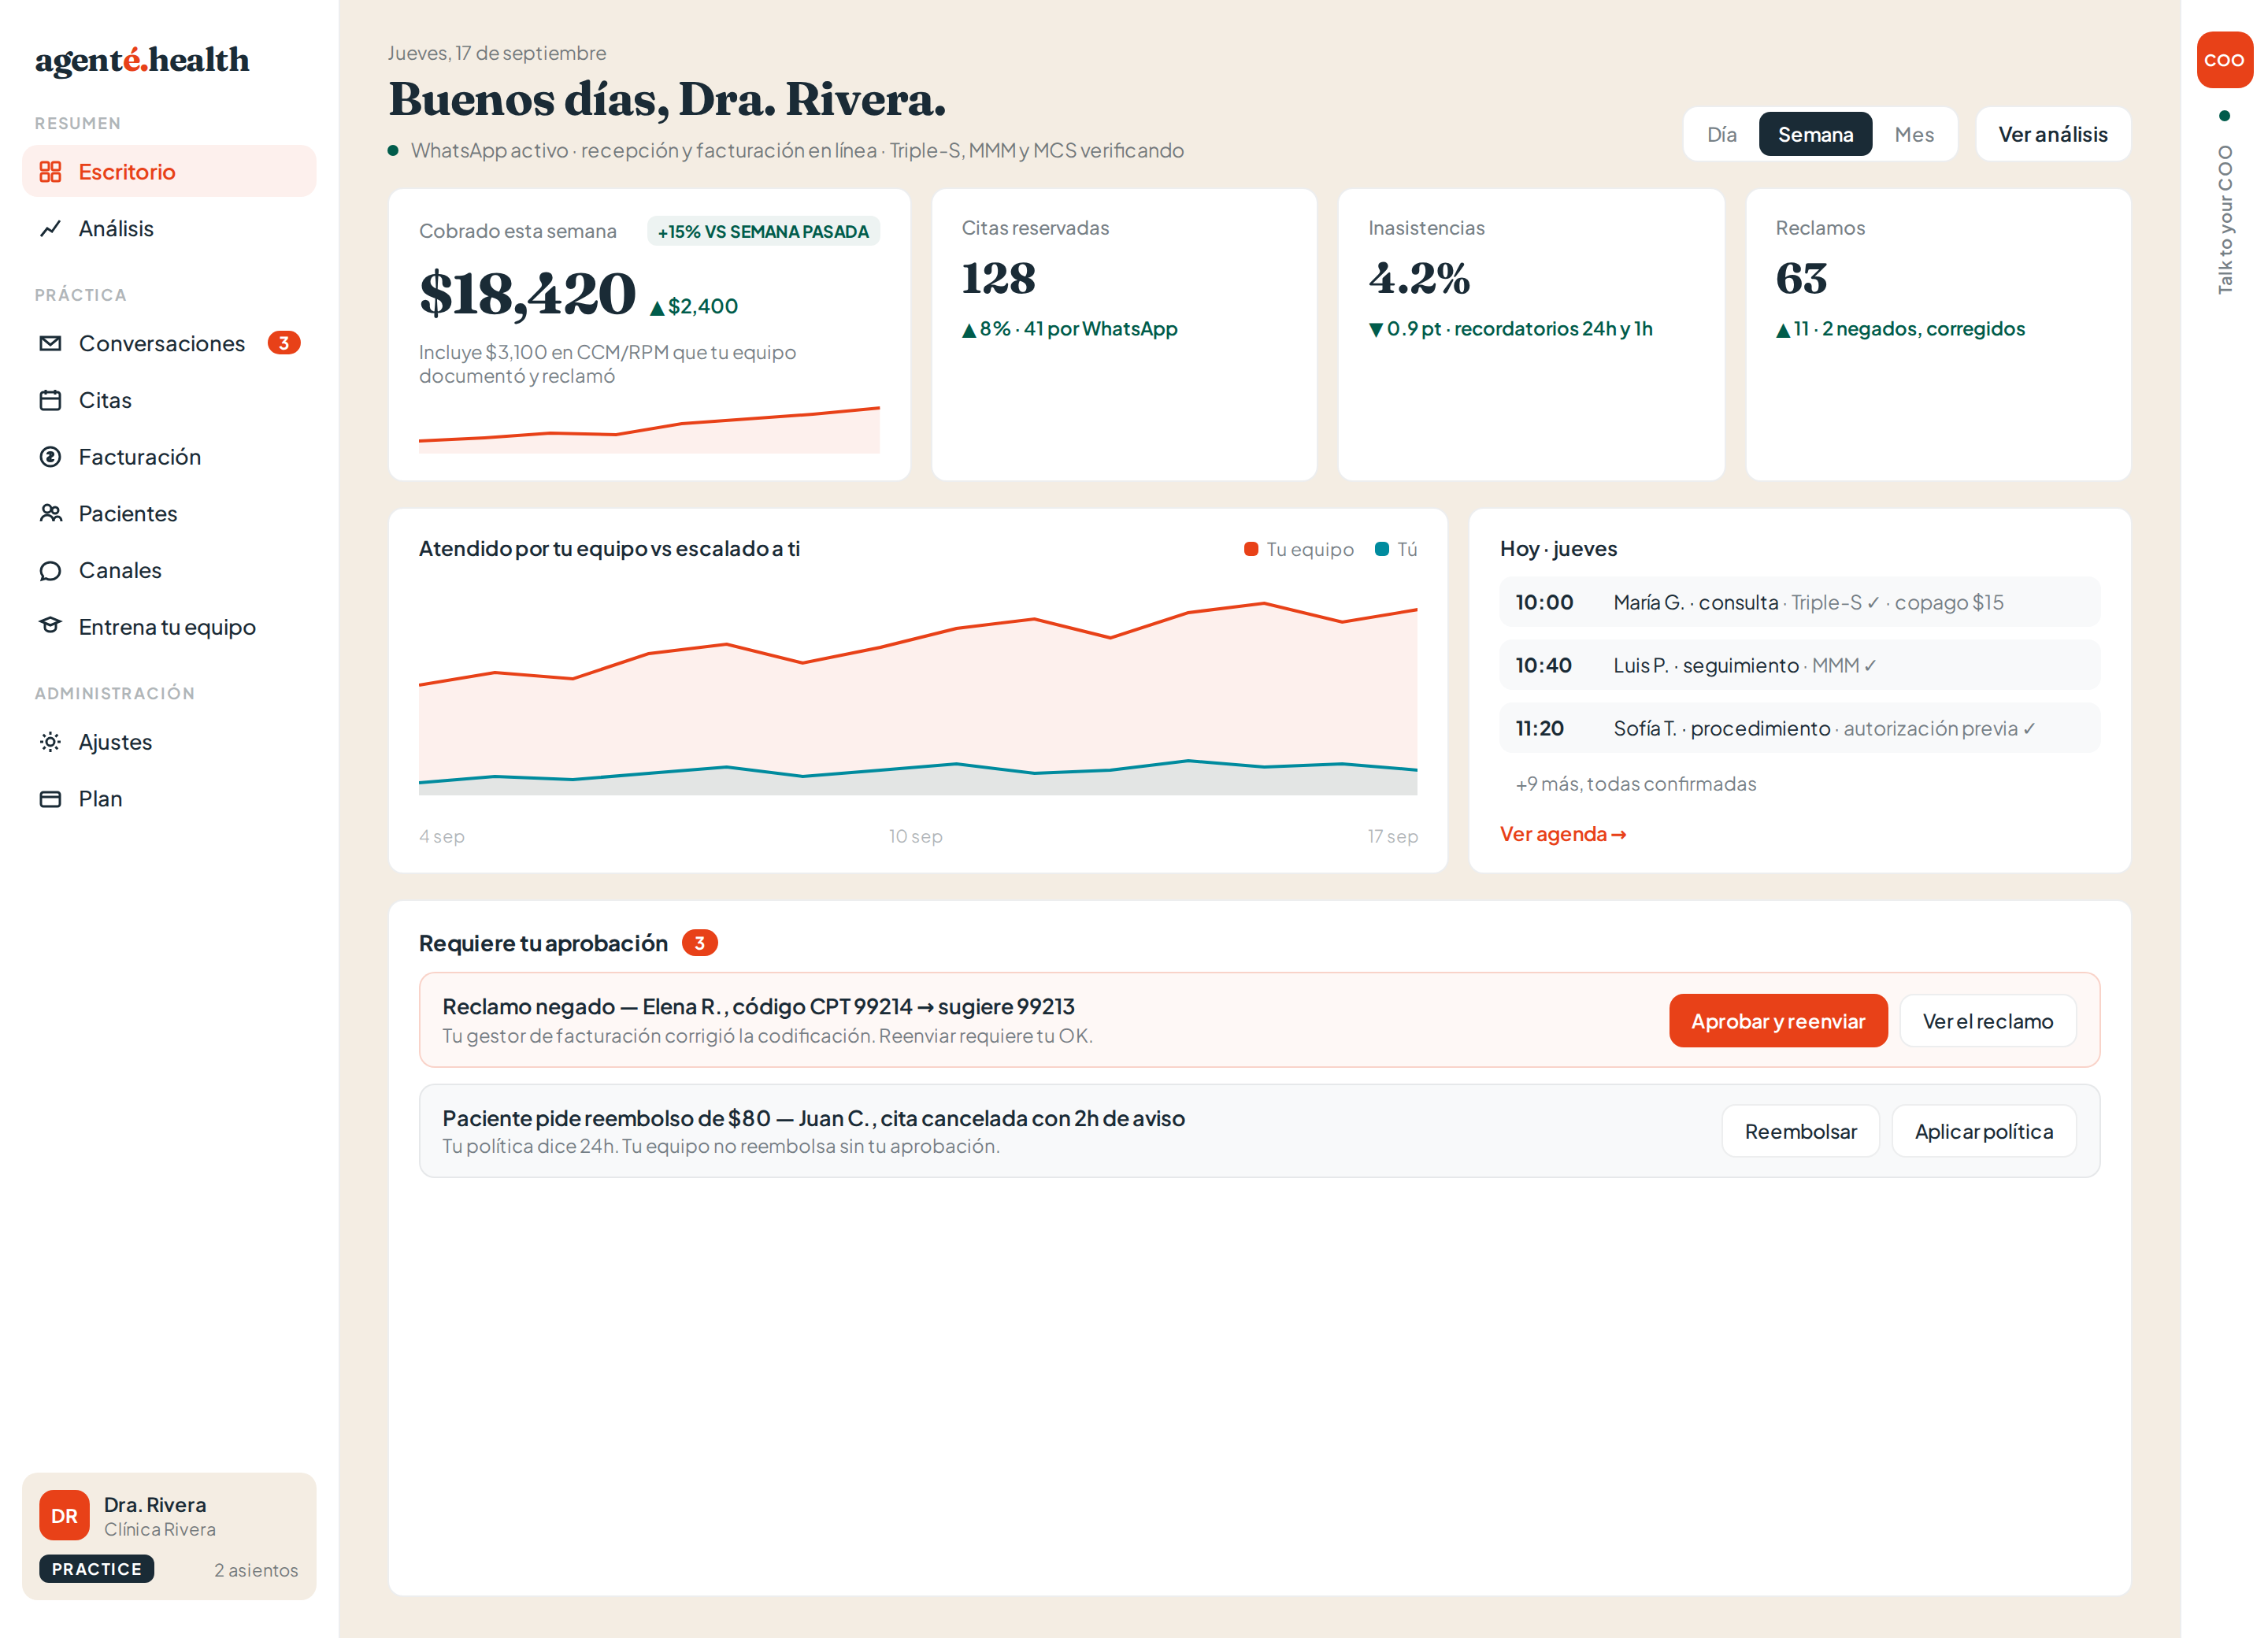Click the Reembolsar button
2268x1638 pixels.
click(x=1800, y=1131)
